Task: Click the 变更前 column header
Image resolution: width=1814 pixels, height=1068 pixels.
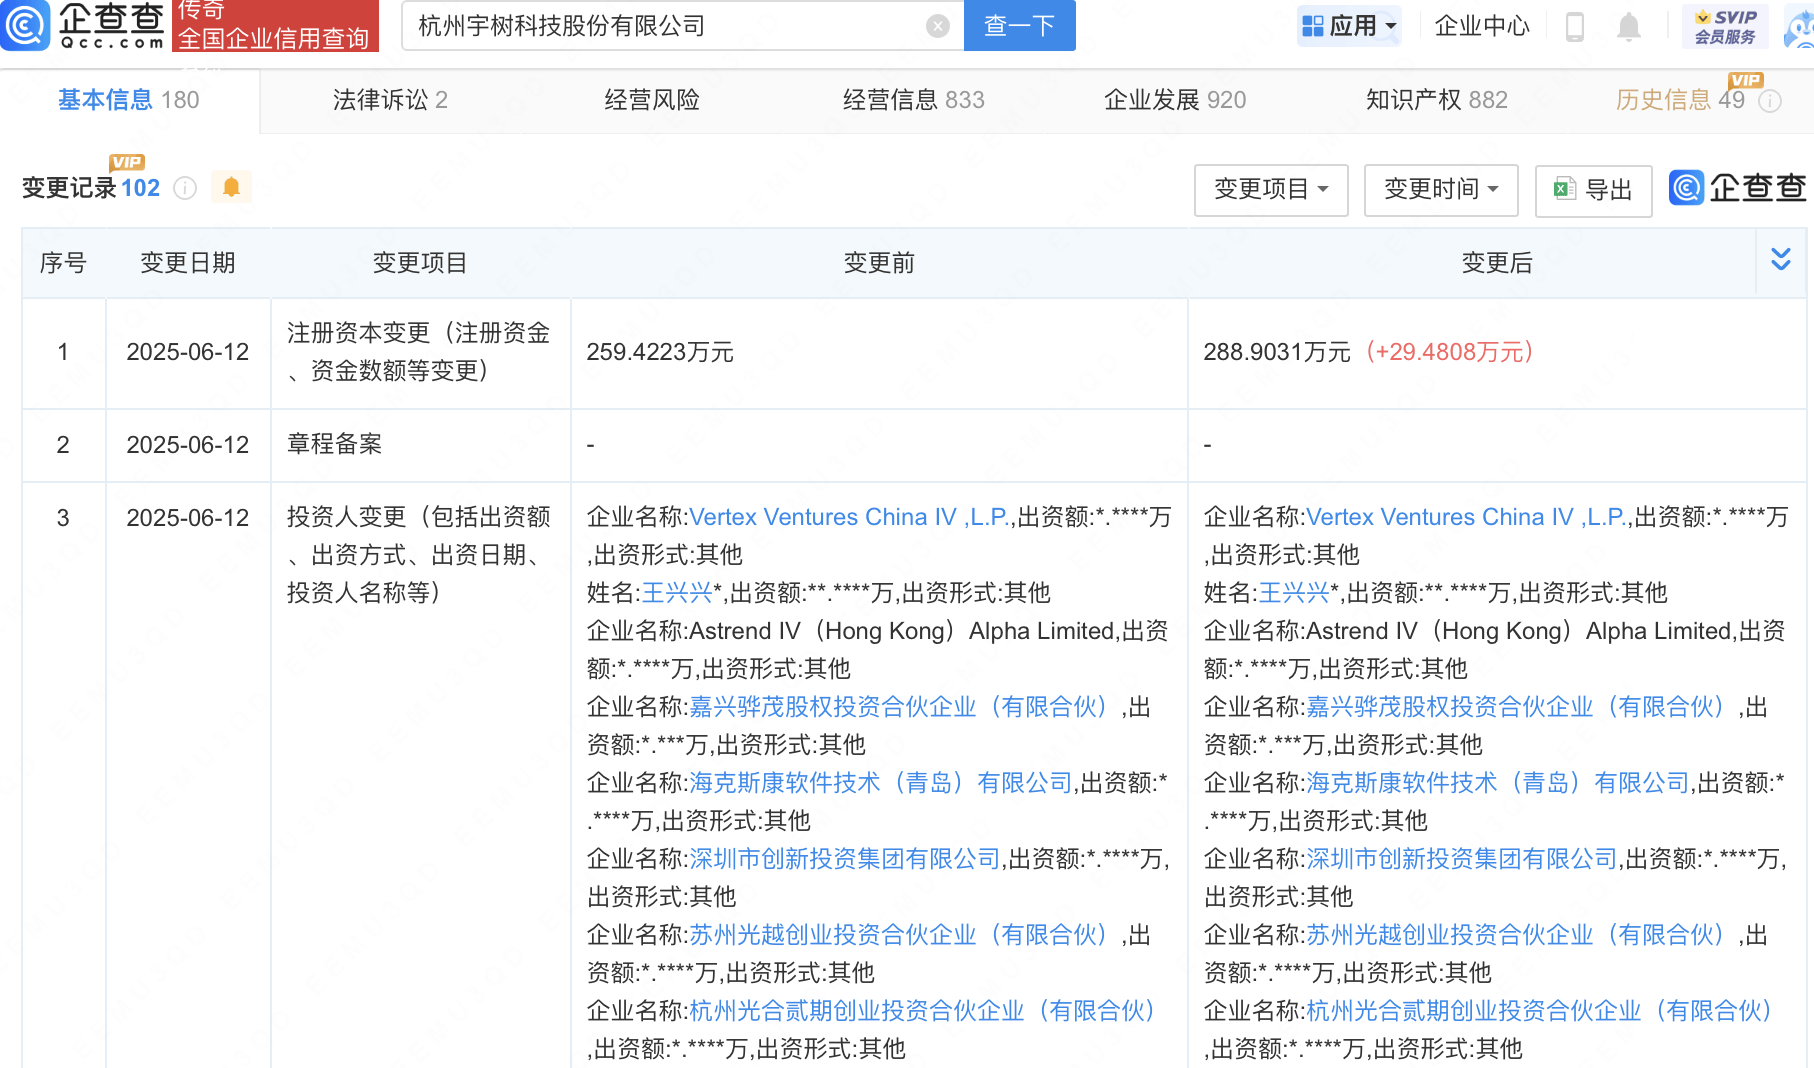Action: click(879, 263)
